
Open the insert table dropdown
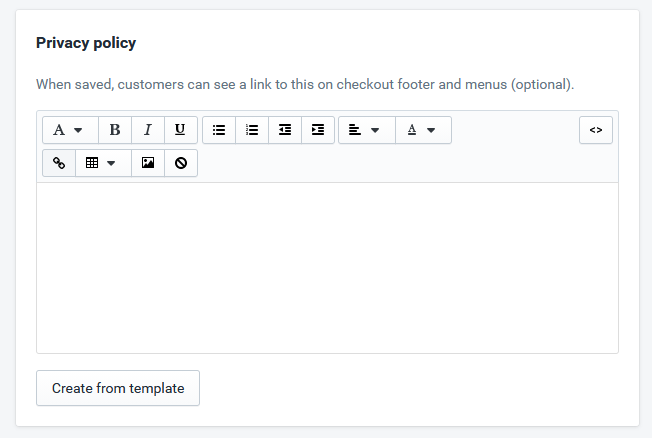[x=103, y=163]
